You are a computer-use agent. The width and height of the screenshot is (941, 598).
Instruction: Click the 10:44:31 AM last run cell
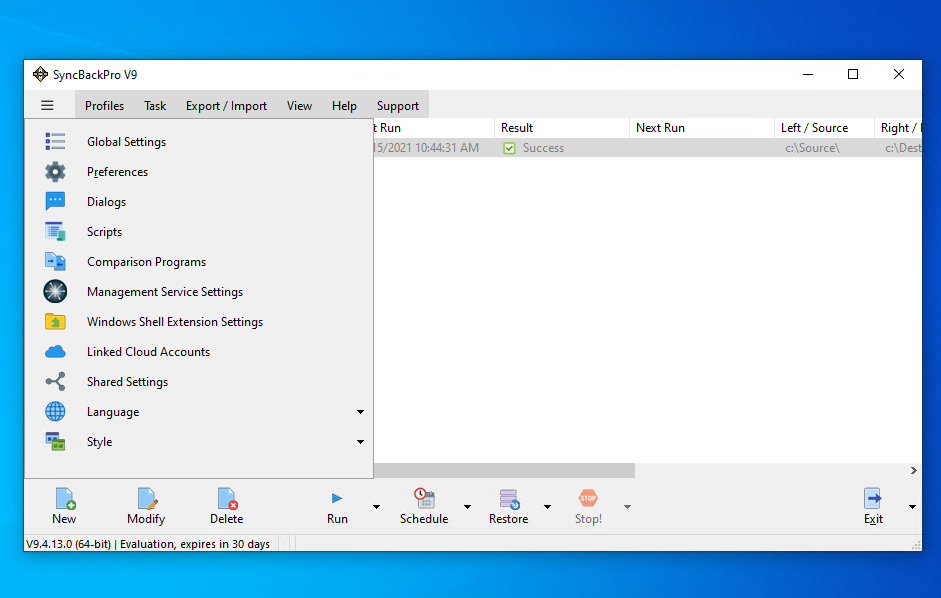[x=433, y=148]
